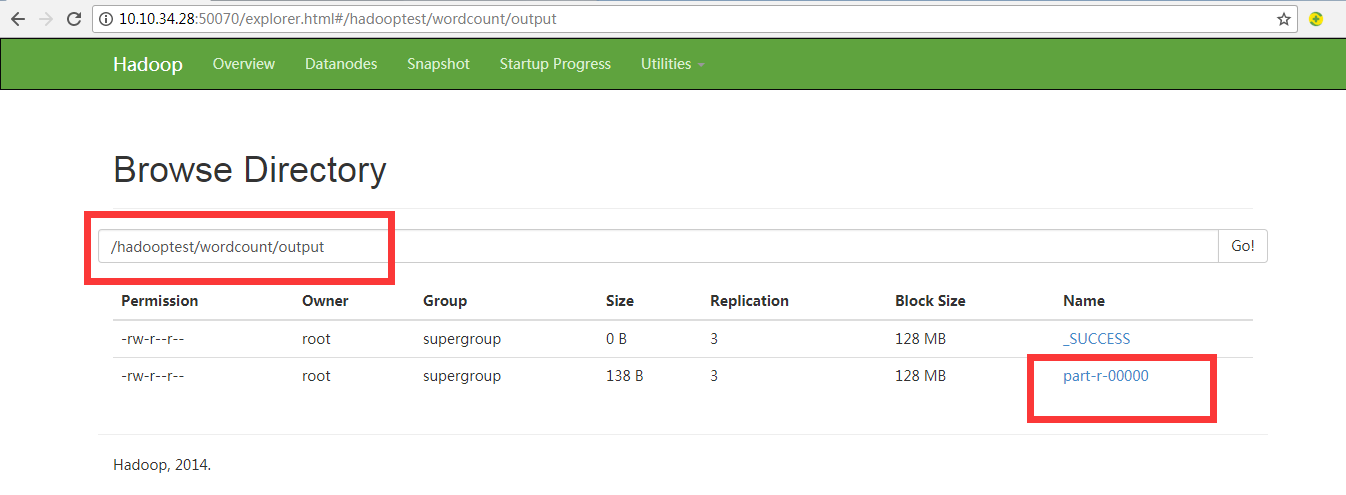This screenshot has height=495, width=1346.
Task: Open the _SUCCESS file link
Action: click(1096, 339)
